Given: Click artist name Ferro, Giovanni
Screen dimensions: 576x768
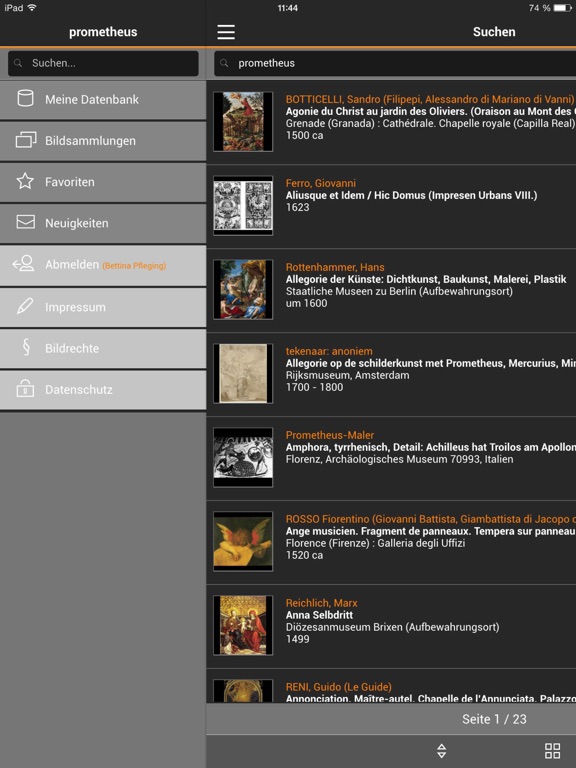Looking at the screenshot, I should (x=321, y=183).
